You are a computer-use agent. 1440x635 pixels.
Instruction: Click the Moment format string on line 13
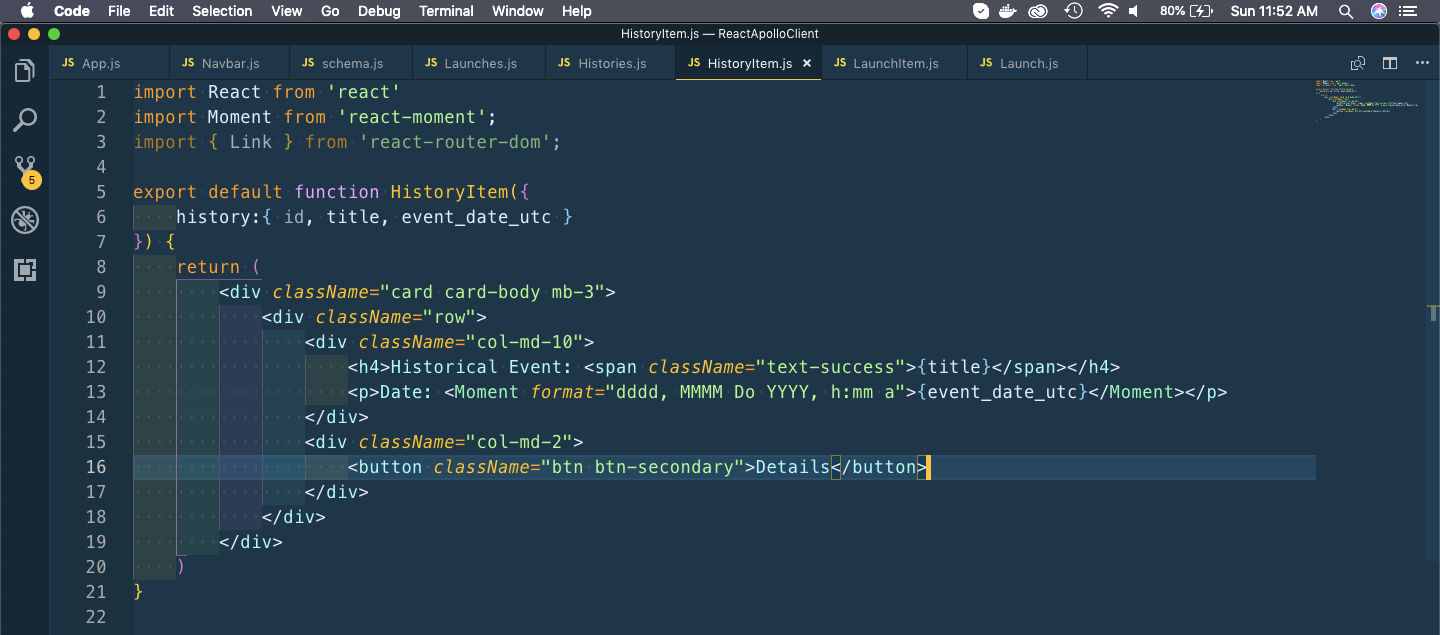point(756,392)
